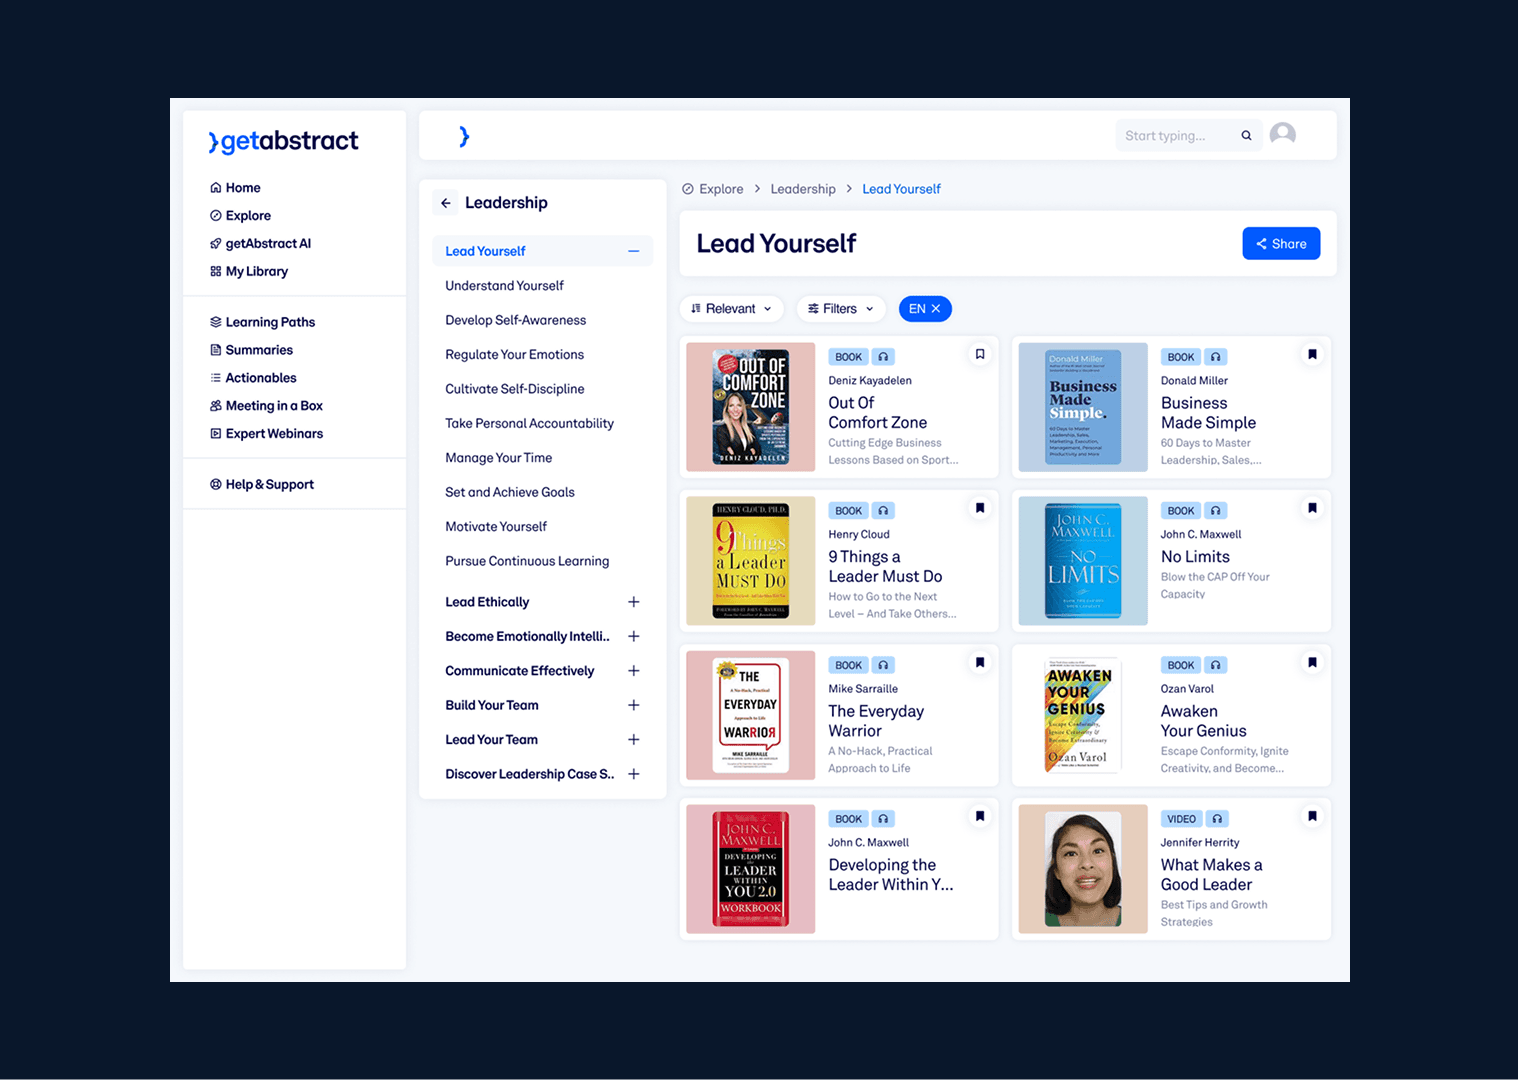Image resolution: width=1518 pixels, height=1080 pixels.
Task: Click Lead Yourself in the breadcrumb
Action: point(901,189)
